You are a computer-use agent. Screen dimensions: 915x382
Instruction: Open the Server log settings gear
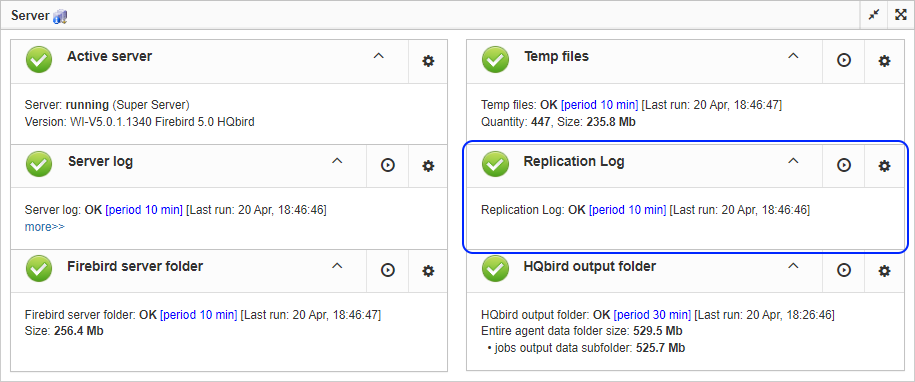click(428, 166)
